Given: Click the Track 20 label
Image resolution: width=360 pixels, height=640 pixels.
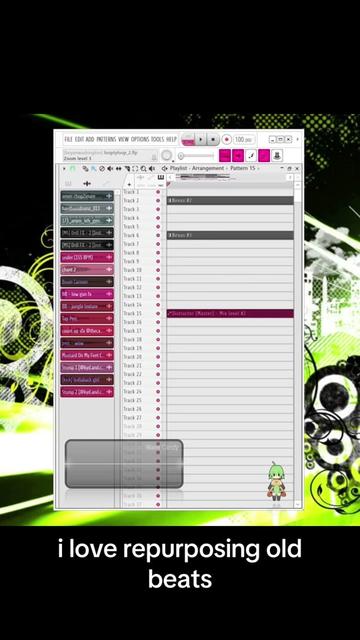Looking at the screenshot, I should point(132,357).
